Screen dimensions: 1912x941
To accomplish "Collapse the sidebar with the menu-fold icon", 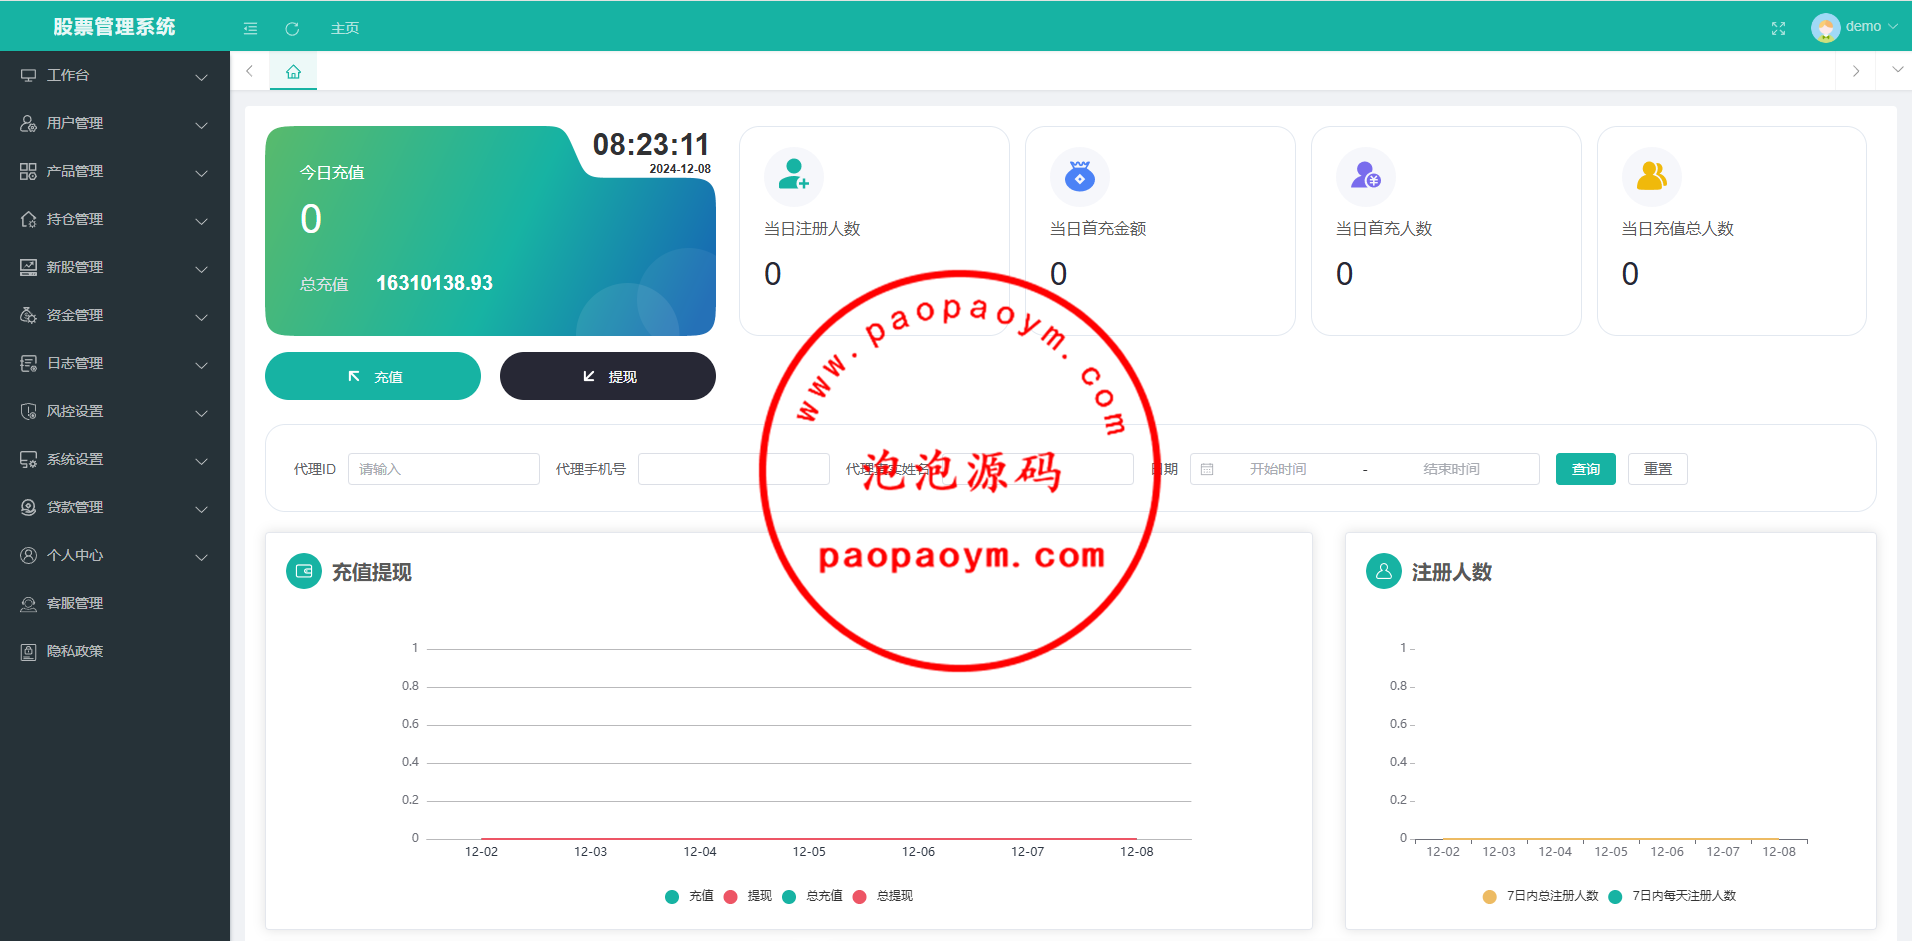I will coord(250,28).
